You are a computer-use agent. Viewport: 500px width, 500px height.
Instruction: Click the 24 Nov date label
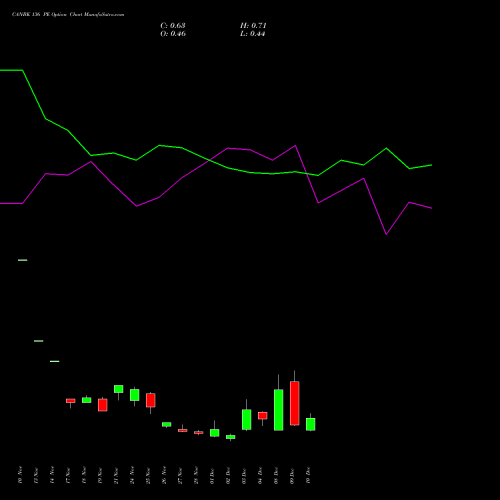click(x=132, y=475)
